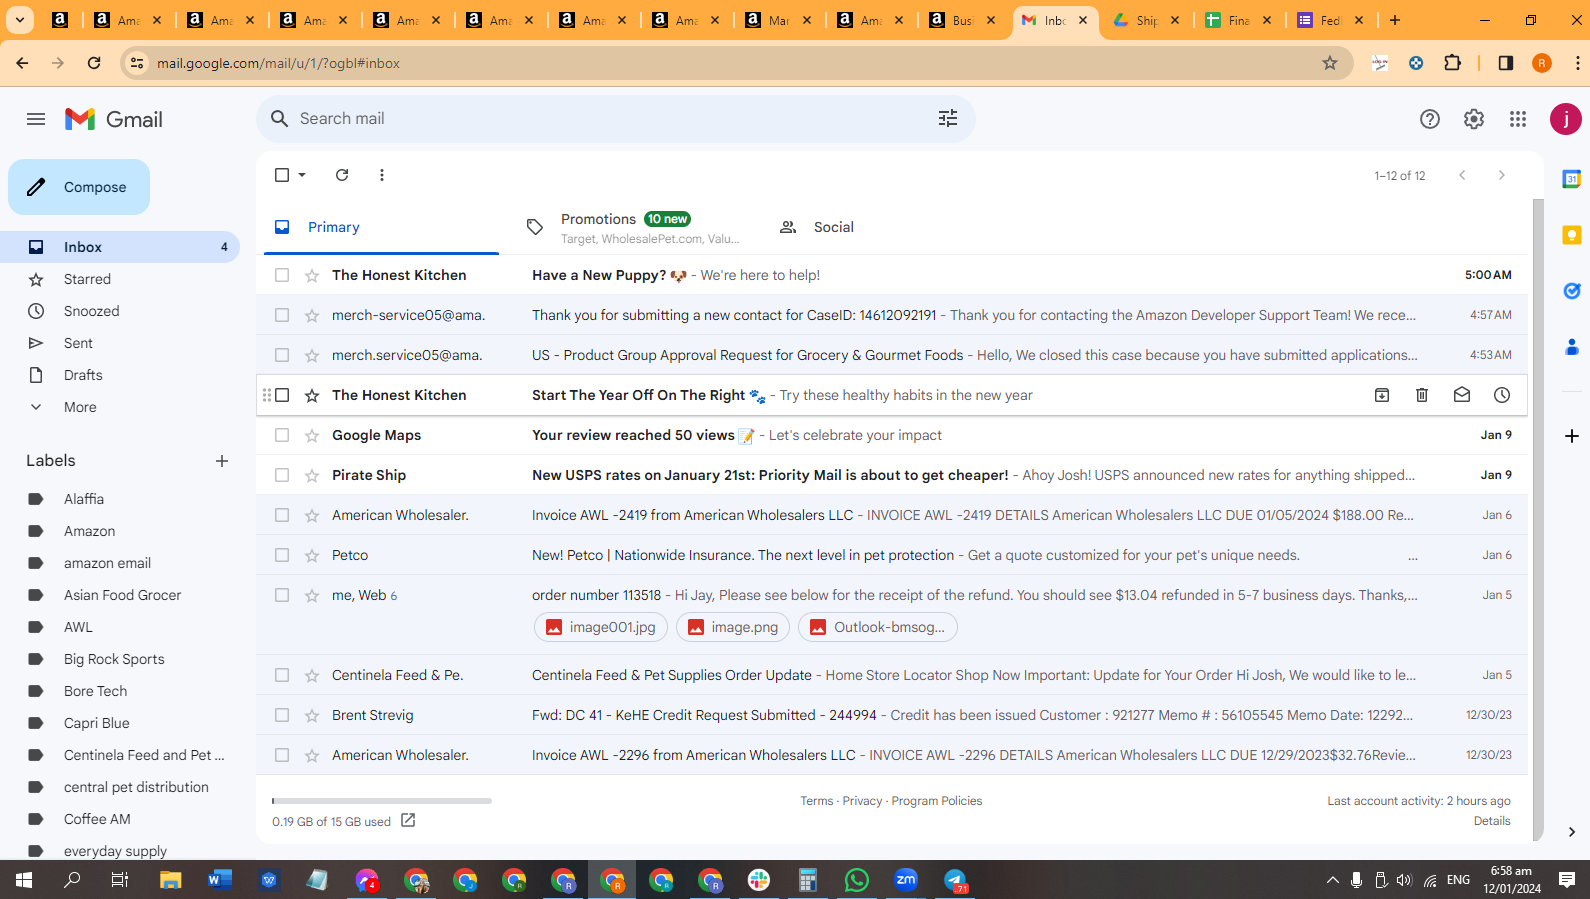
Task: Open the image001.jpg attachment
Action: (x=599, y=627)
